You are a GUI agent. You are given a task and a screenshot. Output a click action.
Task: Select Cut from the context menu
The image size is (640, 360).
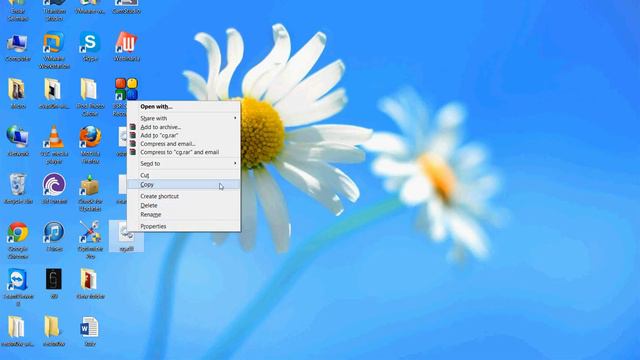point(184,176)
